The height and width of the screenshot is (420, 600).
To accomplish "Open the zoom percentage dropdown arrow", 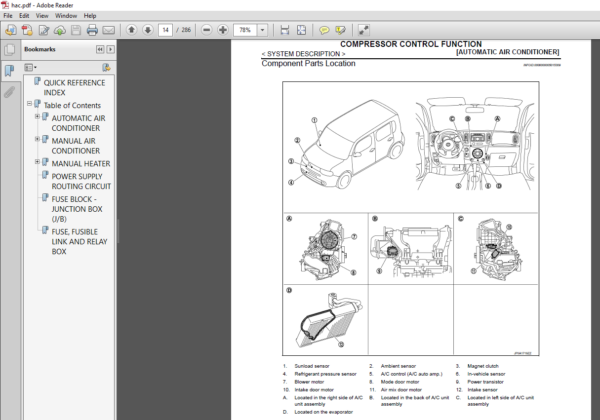I will point(262,30).
